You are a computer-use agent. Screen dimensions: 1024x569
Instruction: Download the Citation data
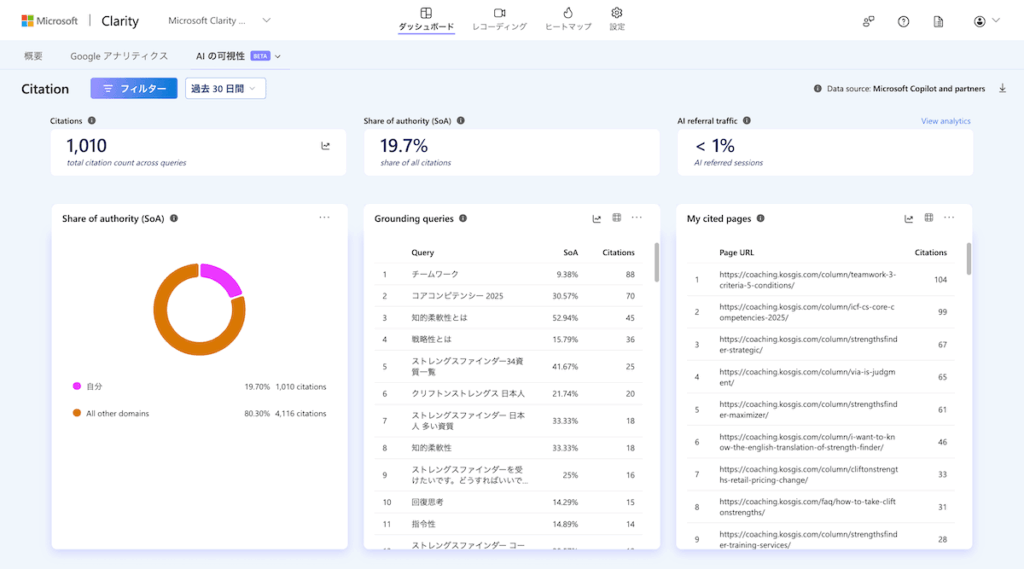click(x=1002, y=88)
